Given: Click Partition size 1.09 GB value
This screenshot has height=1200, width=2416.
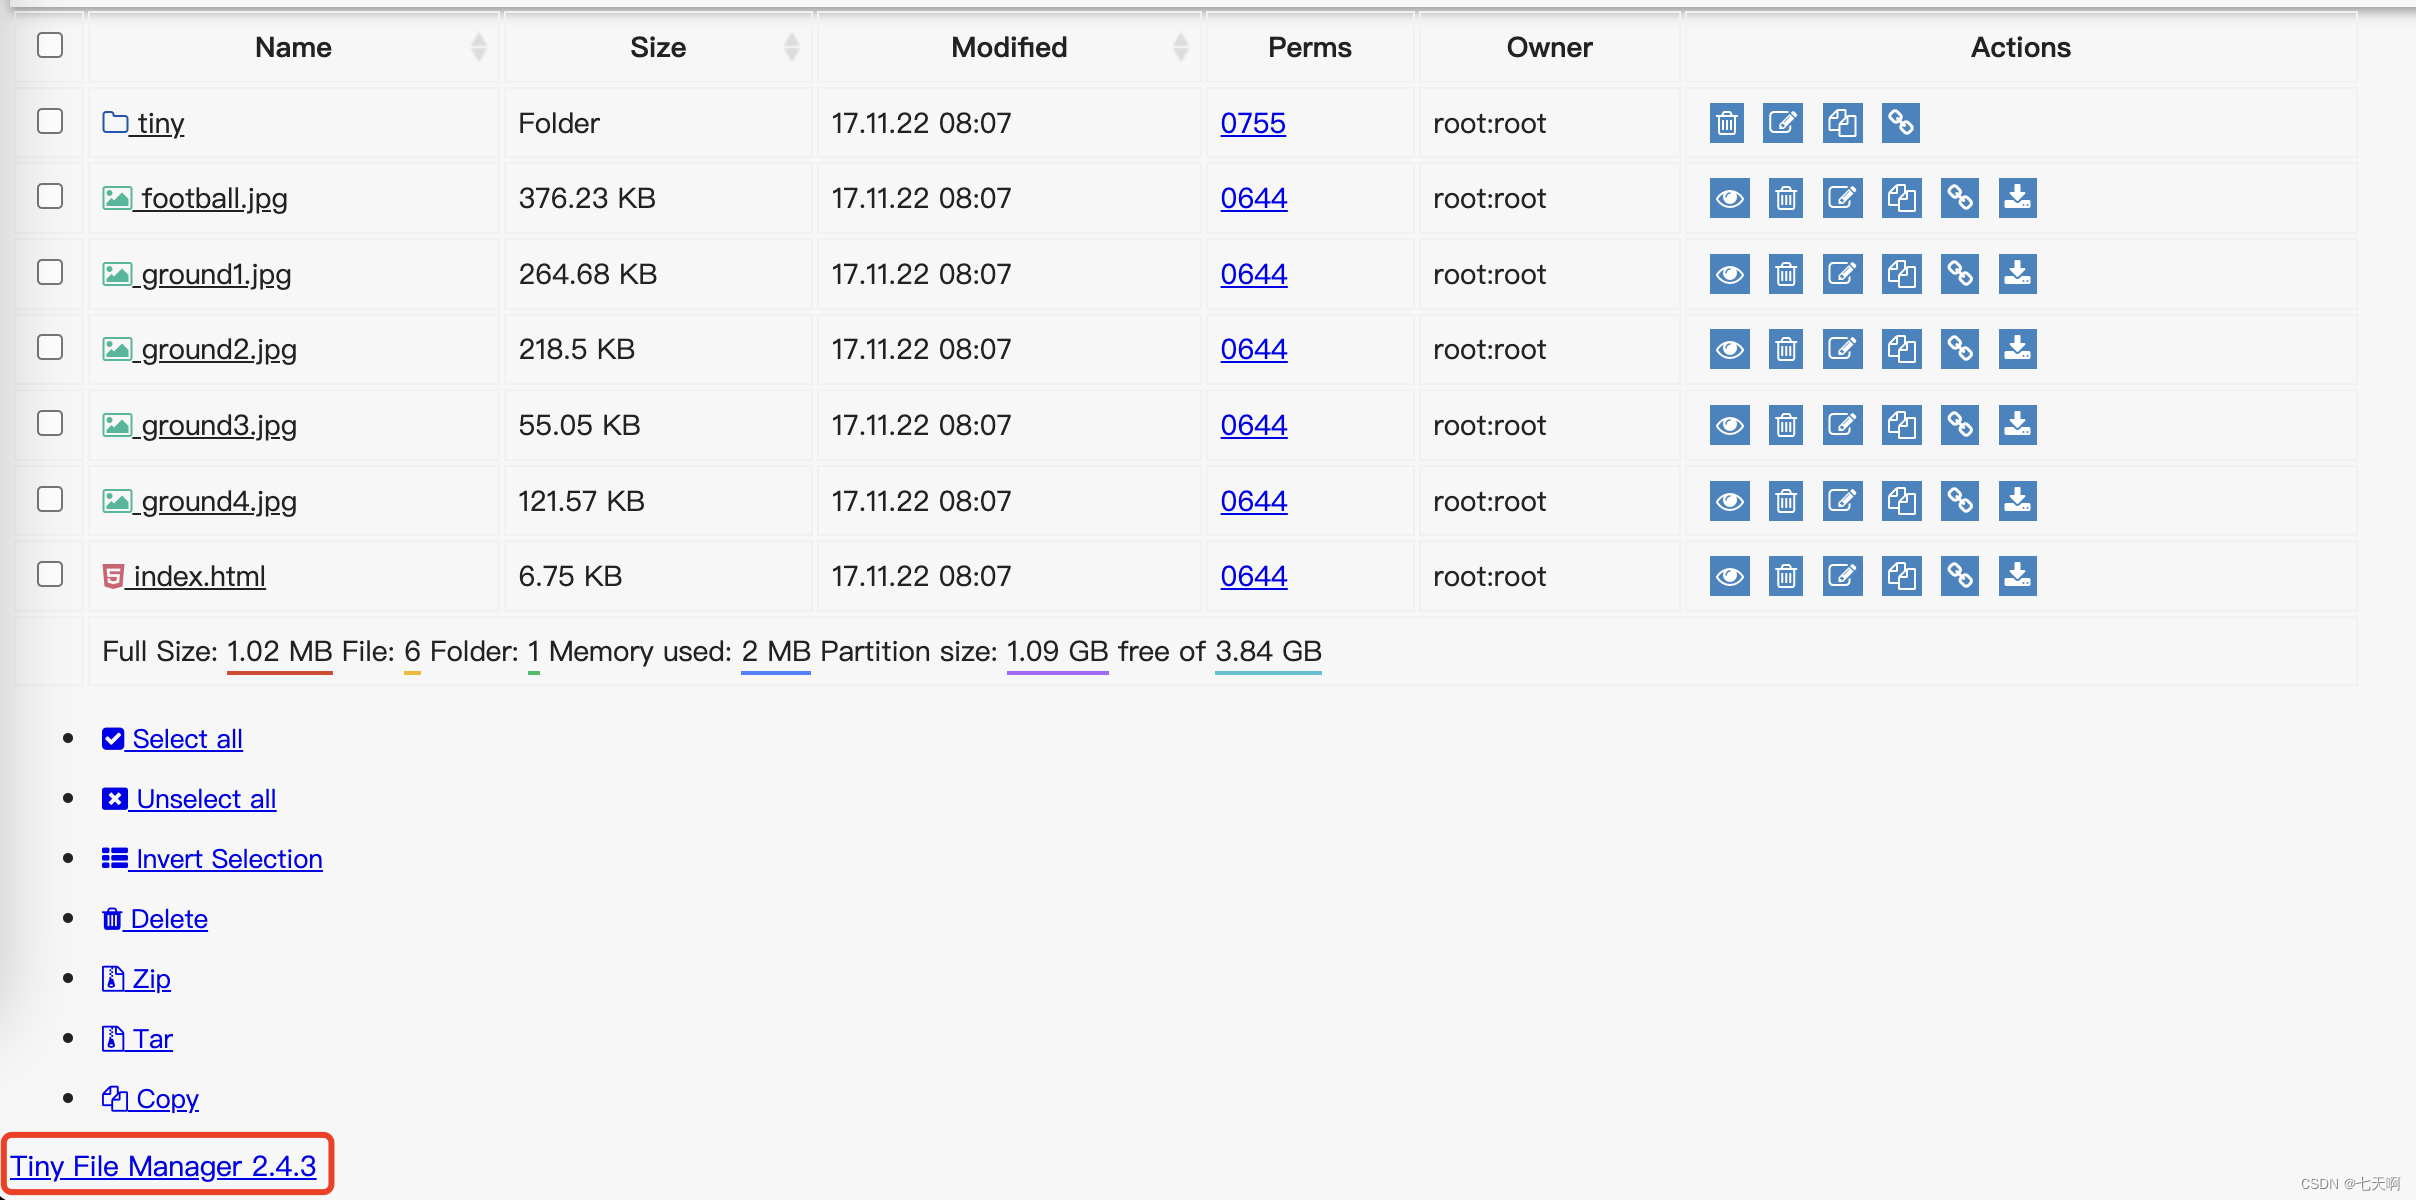Looking at the screenshot, I should [x=1058, y=652].
